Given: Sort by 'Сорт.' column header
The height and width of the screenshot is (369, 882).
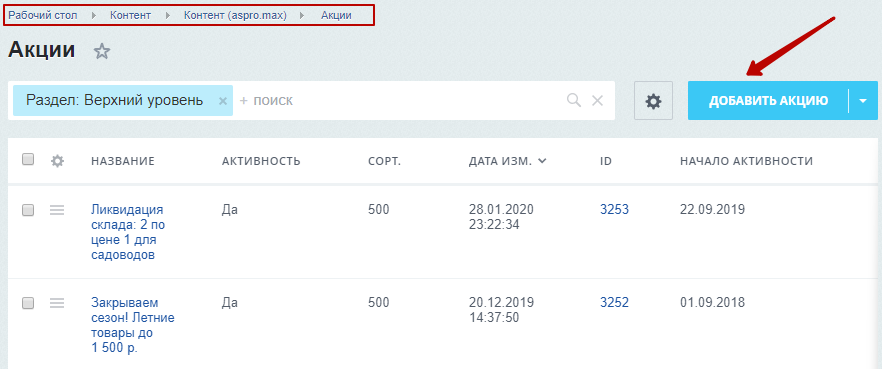Looking at the screenshot, I should [384, 161].
